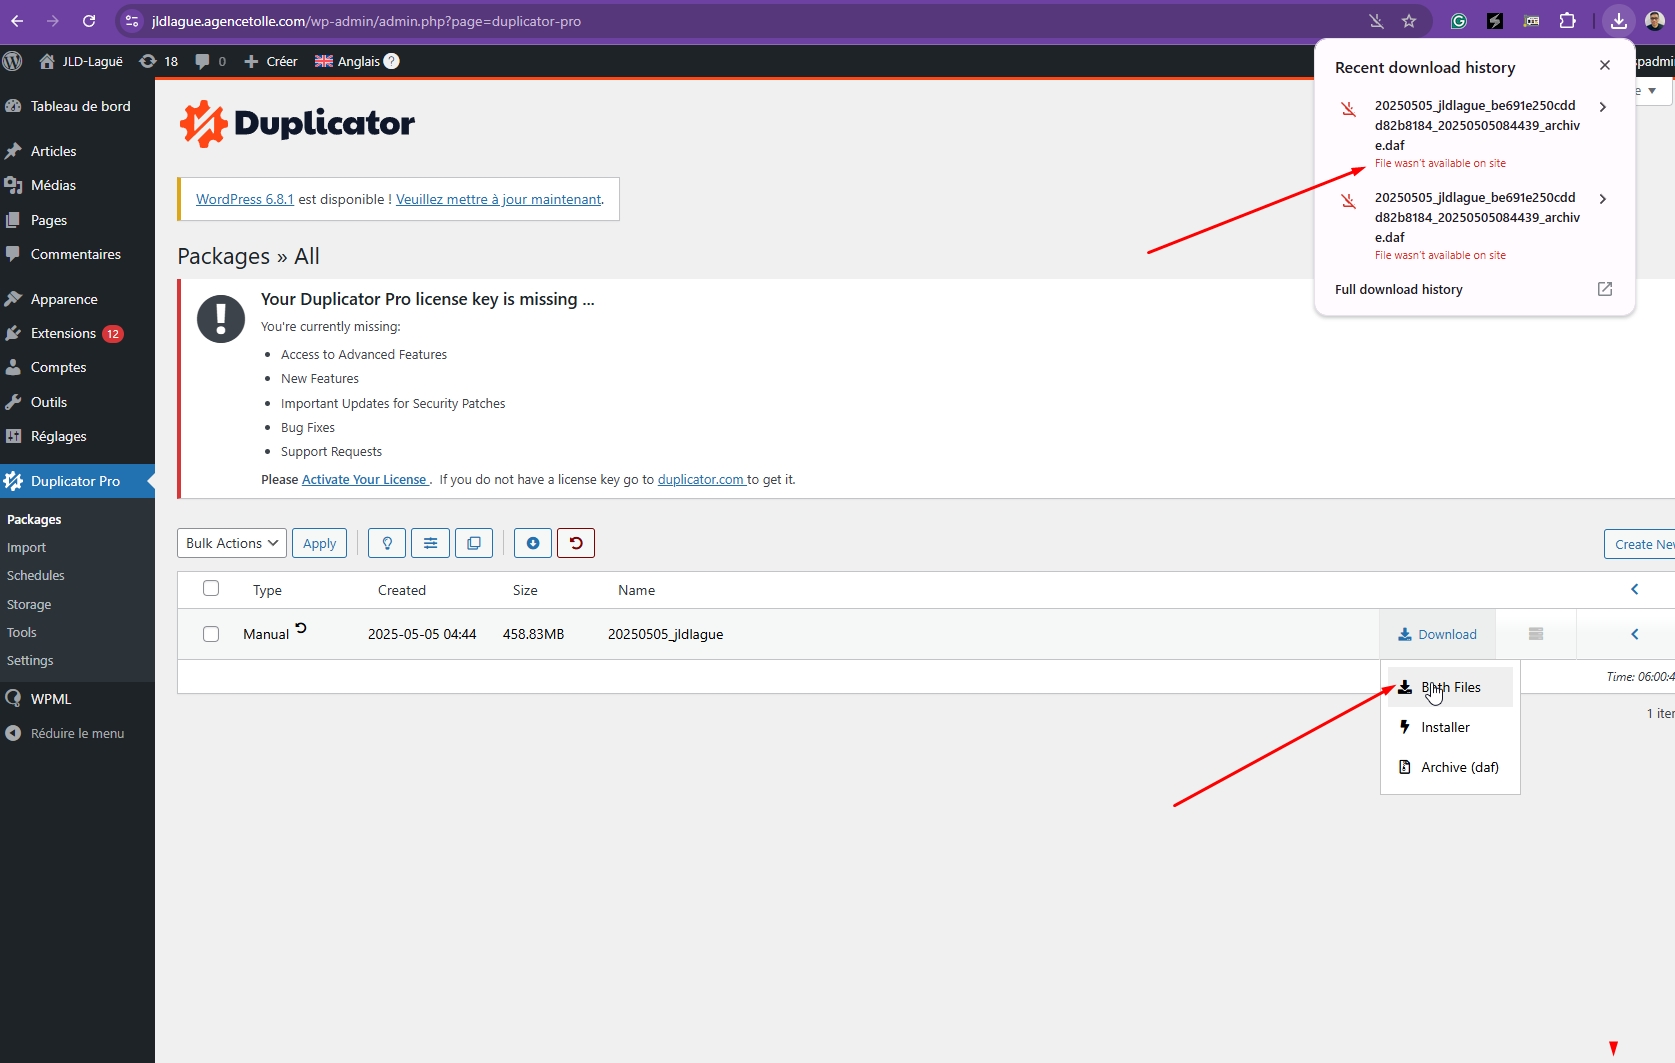Click the Manual package recovery icon
This screenshot has height=1063, width=1675.
click(300, 628)
